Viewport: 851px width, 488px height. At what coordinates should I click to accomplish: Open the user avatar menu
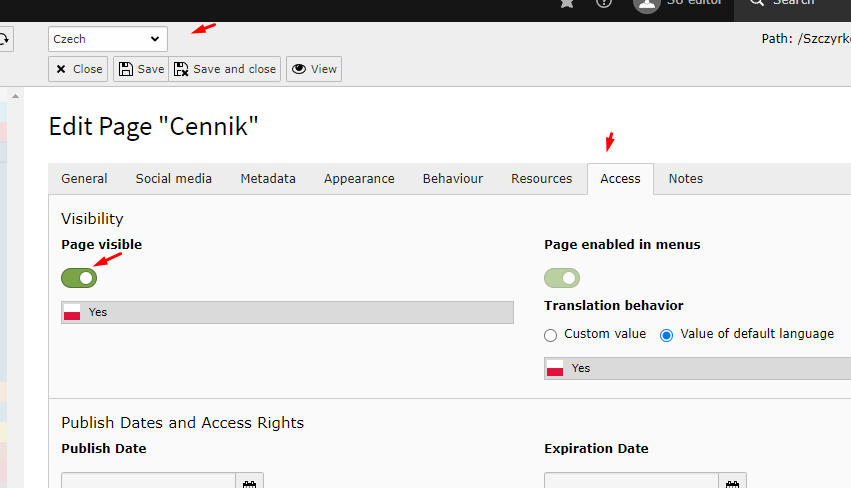tap(647, 4)
